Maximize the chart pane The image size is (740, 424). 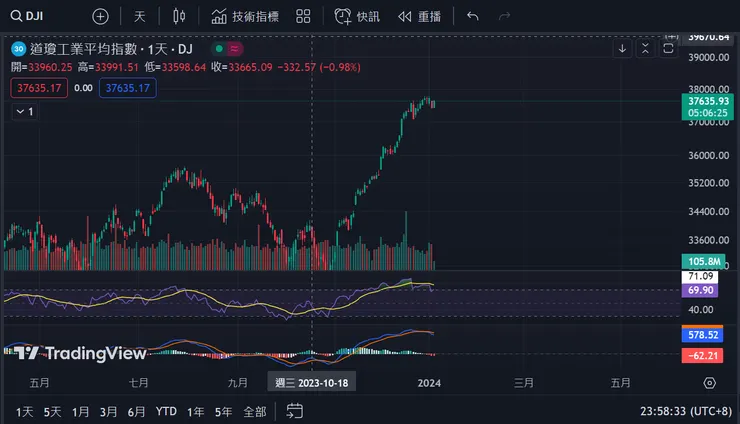(668, 48)
